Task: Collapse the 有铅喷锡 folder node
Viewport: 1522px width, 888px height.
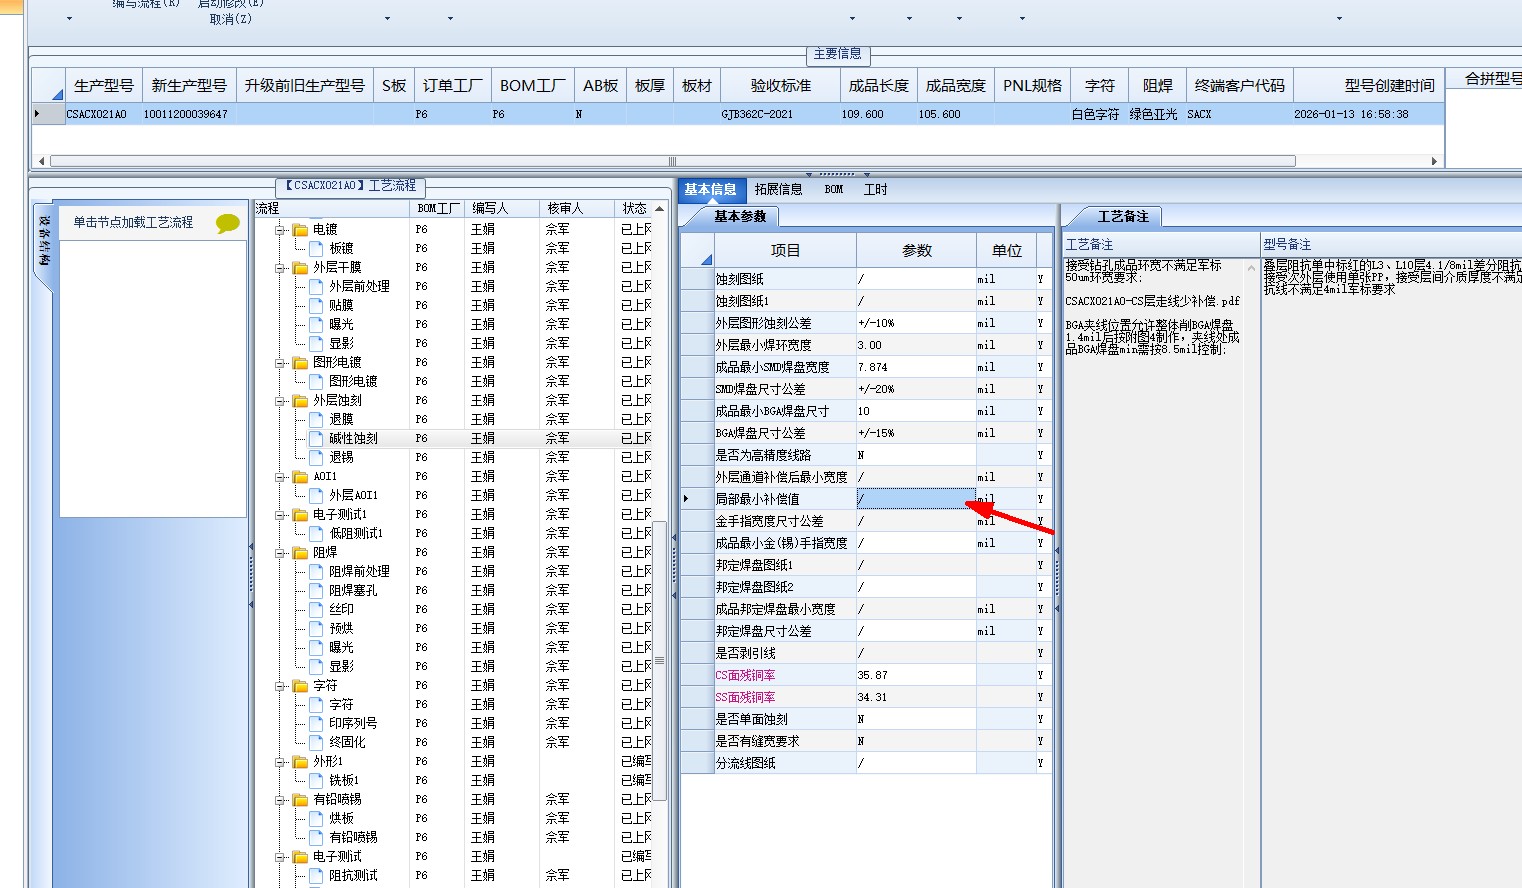Action: pyautogui.click(x=281, y=800)
